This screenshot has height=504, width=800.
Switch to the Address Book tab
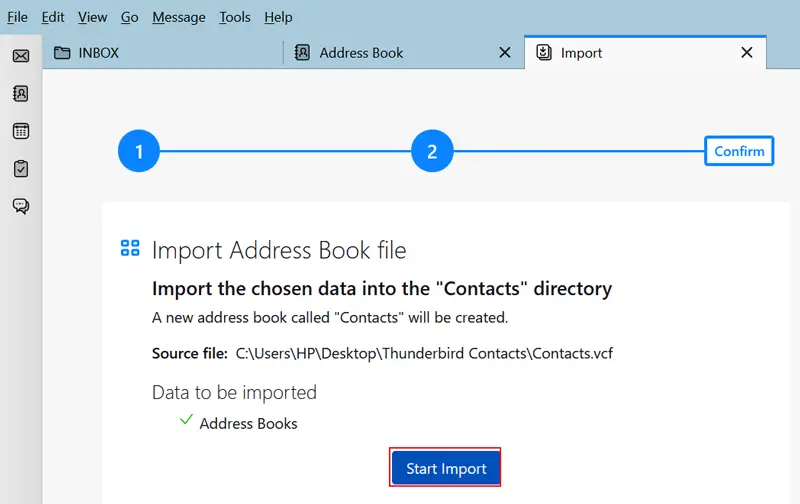[x=361, y=53]
